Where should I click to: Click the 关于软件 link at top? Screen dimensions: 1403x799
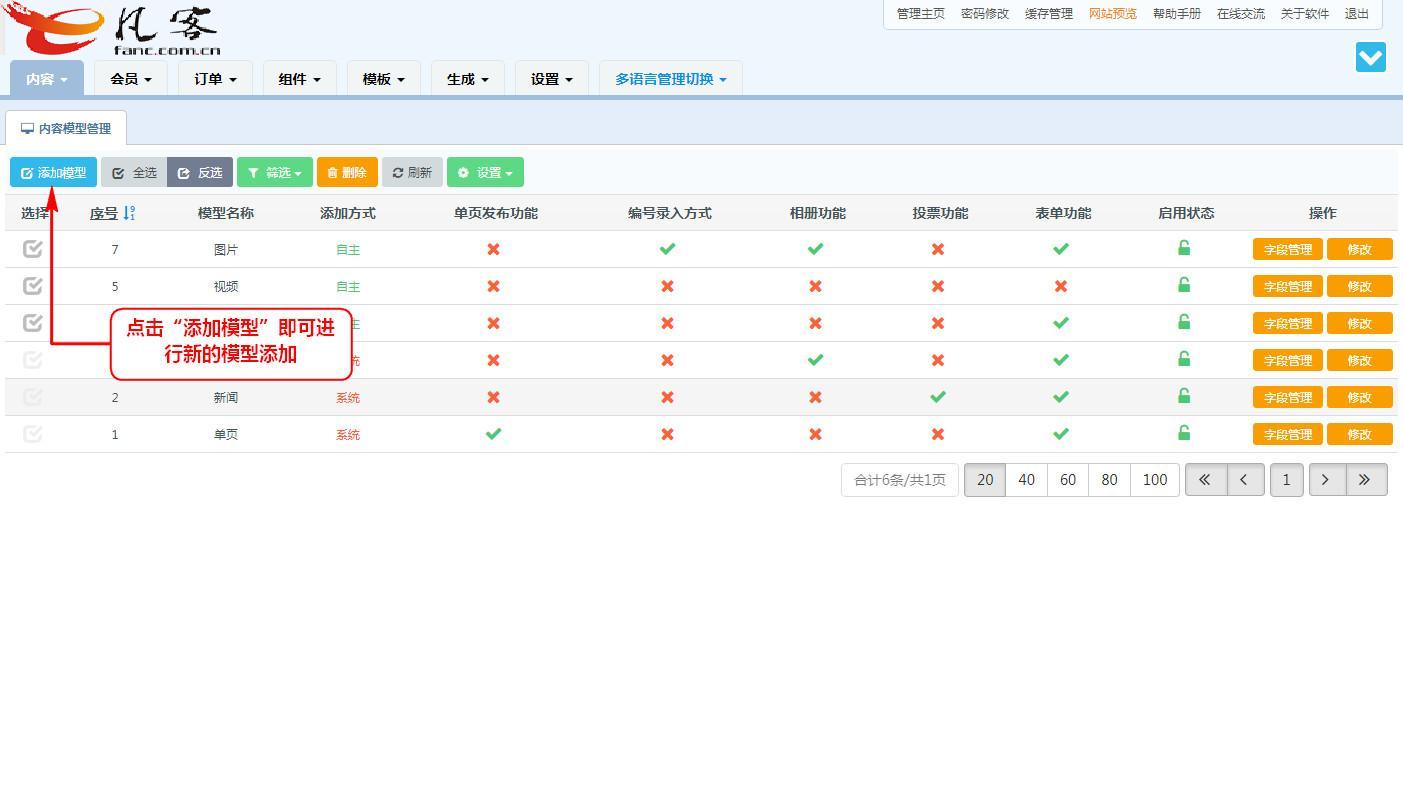[x=1304, y=14]
